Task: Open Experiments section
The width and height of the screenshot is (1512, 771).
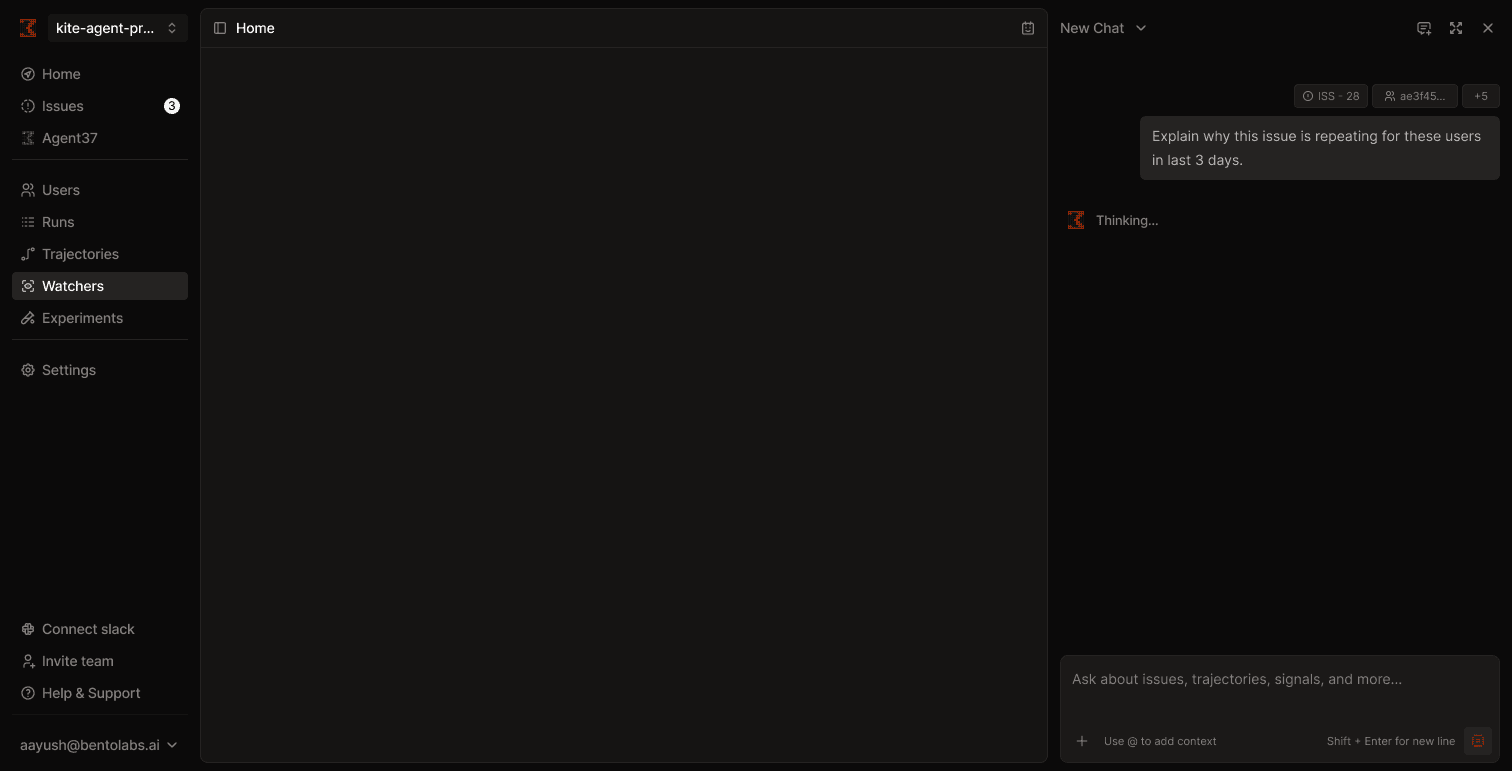Action: [x=100, y=318]
